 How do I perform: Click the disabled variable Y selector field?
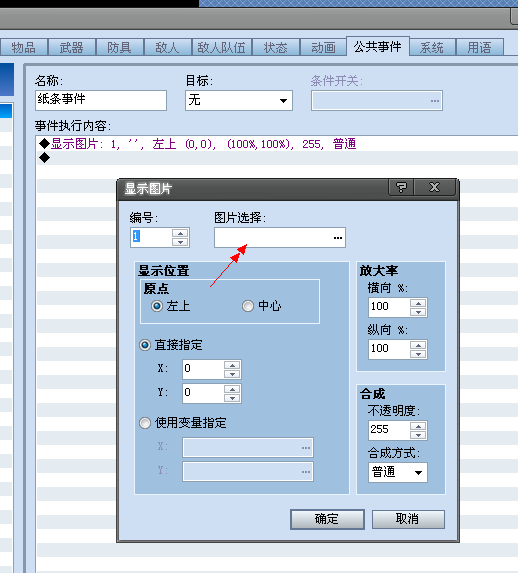pyautogui.click(x=248, y=471)
